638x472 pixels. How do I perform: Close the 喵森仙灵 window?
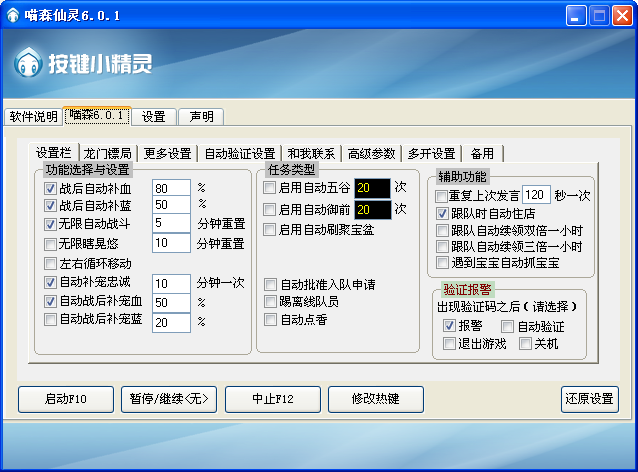coord(623,16)
